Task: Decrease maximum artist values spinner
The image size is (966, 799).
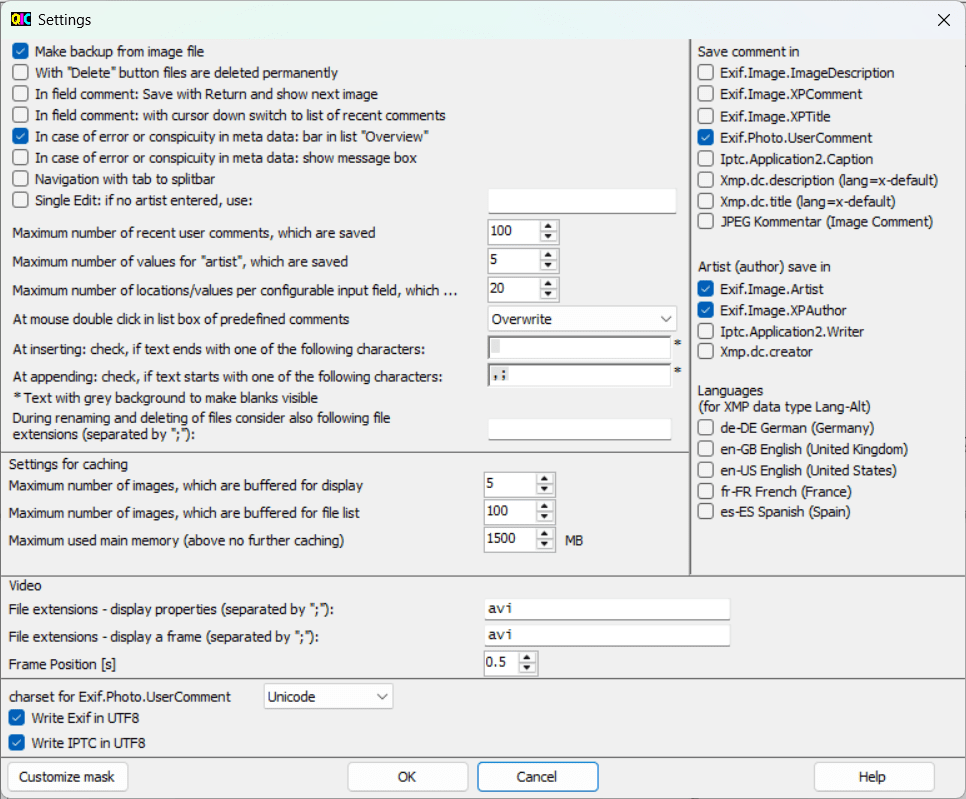Action: coord(547,266)
